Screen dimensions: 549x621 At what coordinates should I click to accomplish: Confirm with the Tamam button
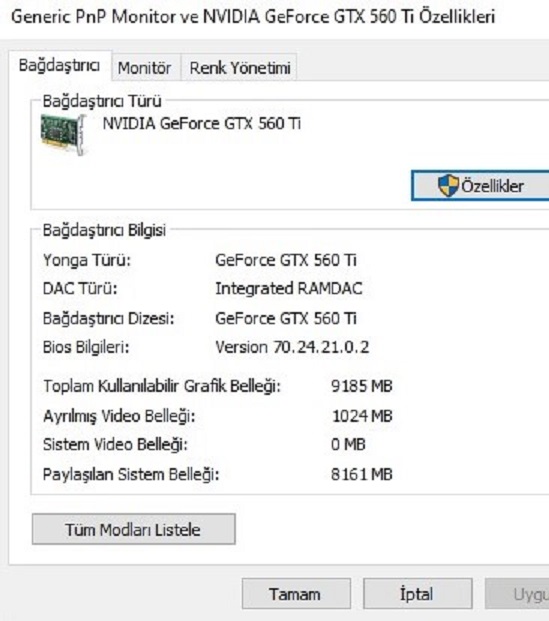(296, 594)
